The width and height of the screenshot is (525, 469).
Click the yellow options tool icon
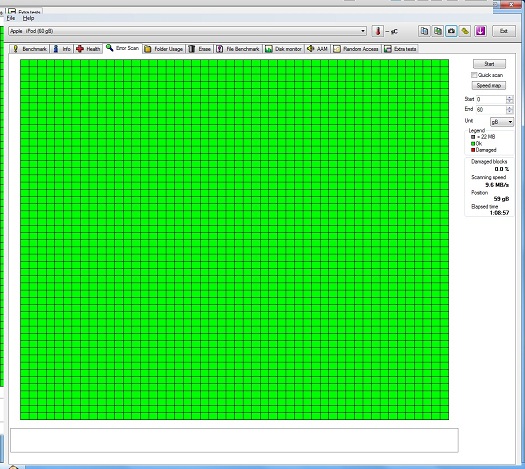465,31
